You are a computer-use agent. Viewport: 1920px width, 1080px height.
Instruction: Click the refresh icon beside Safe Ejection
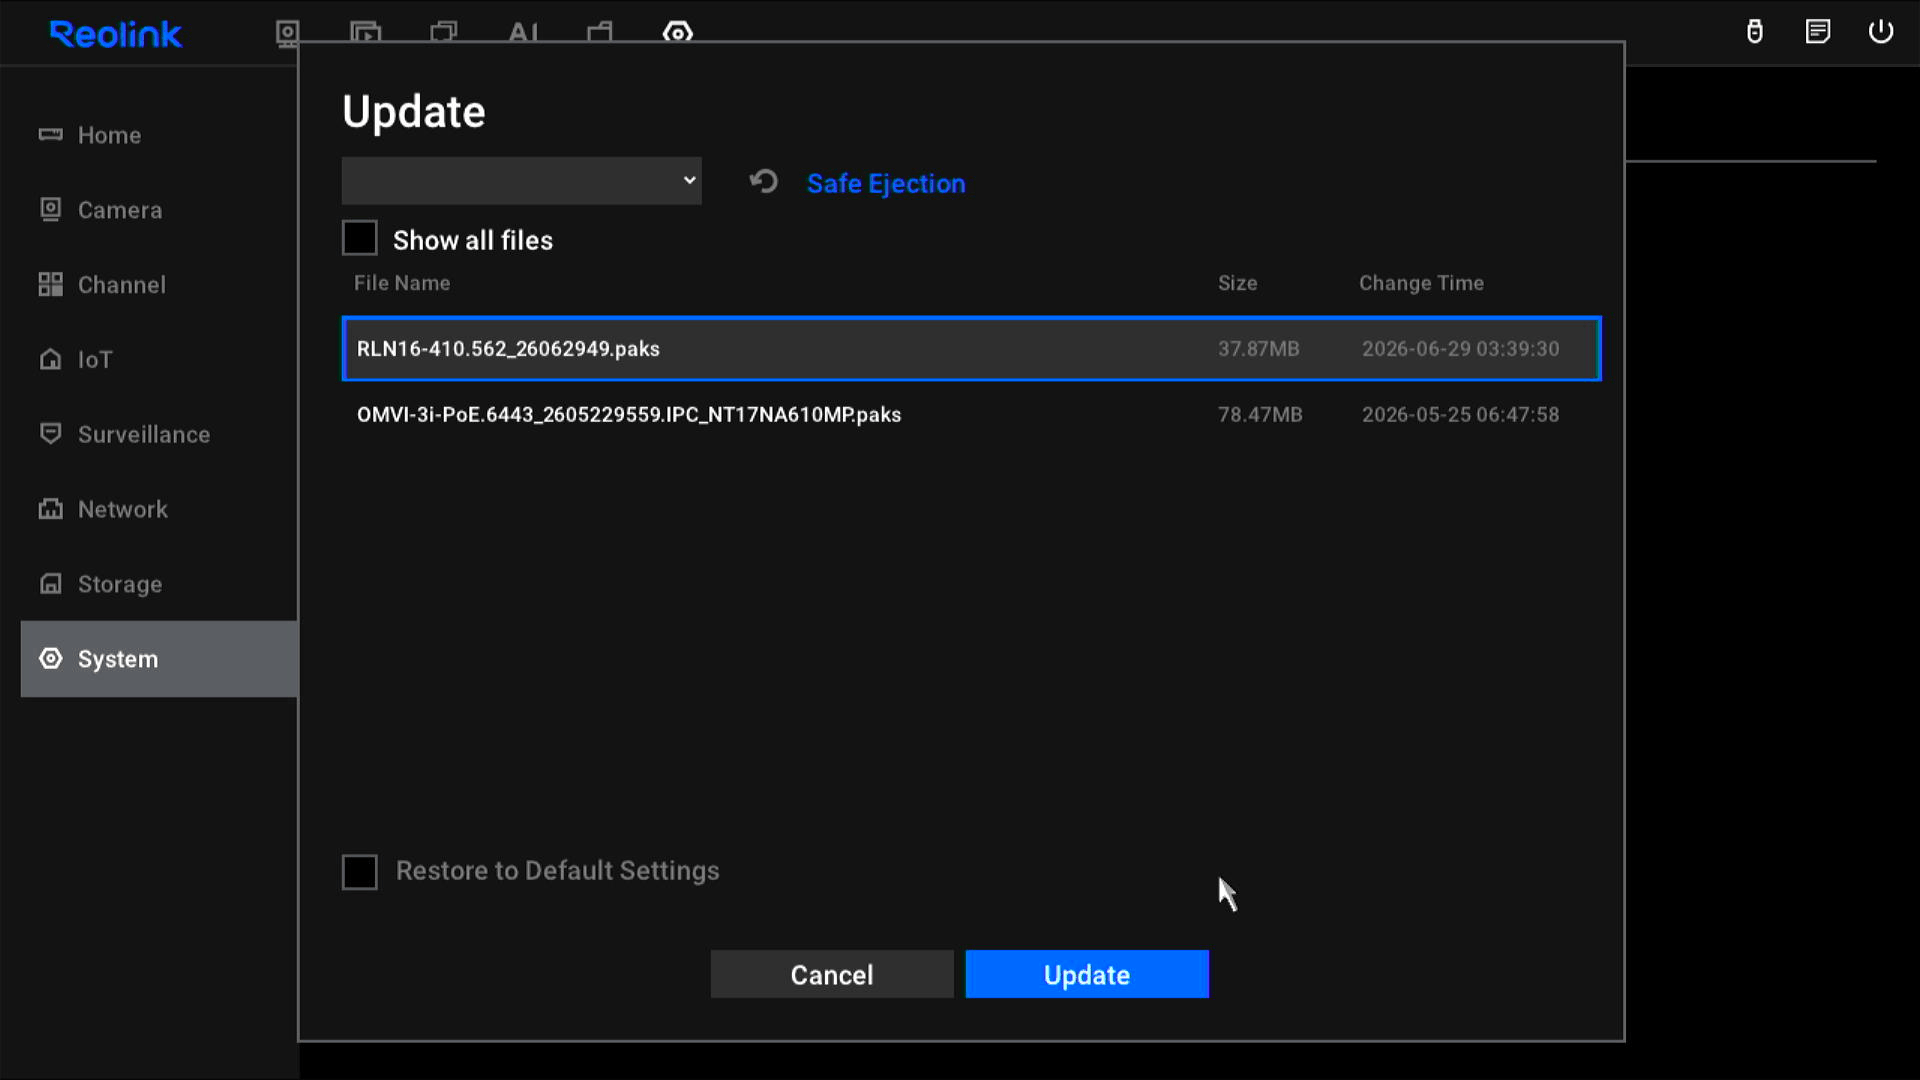[x=763, y=182]
